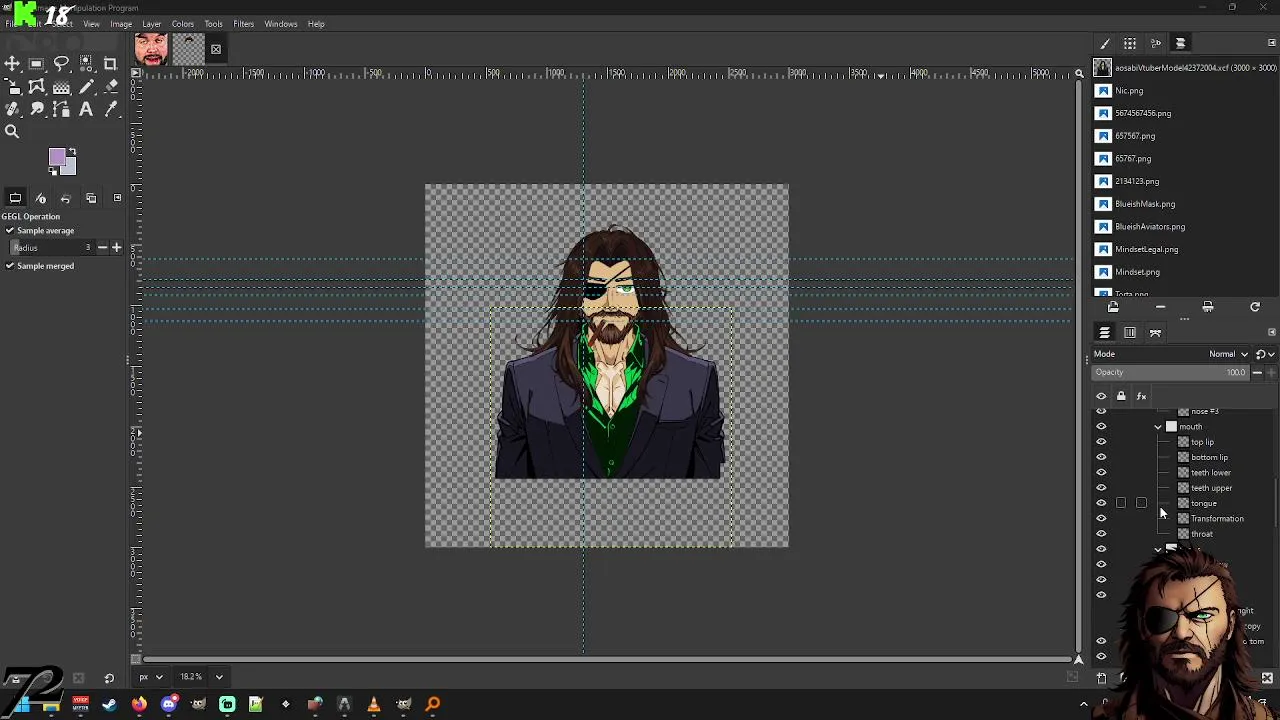Select the Free Select lasso tool
Screen dimensions: 1280x720
61,64
